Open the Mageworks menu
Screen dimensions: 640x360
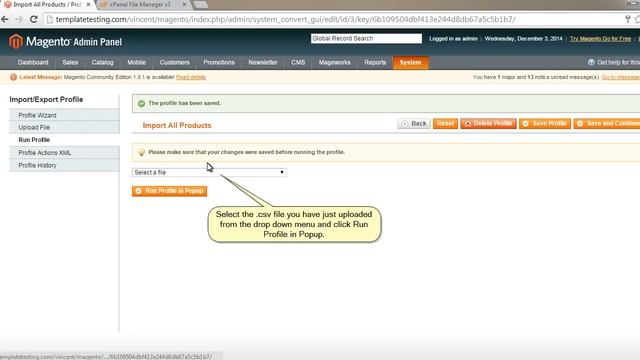(335, 62)
